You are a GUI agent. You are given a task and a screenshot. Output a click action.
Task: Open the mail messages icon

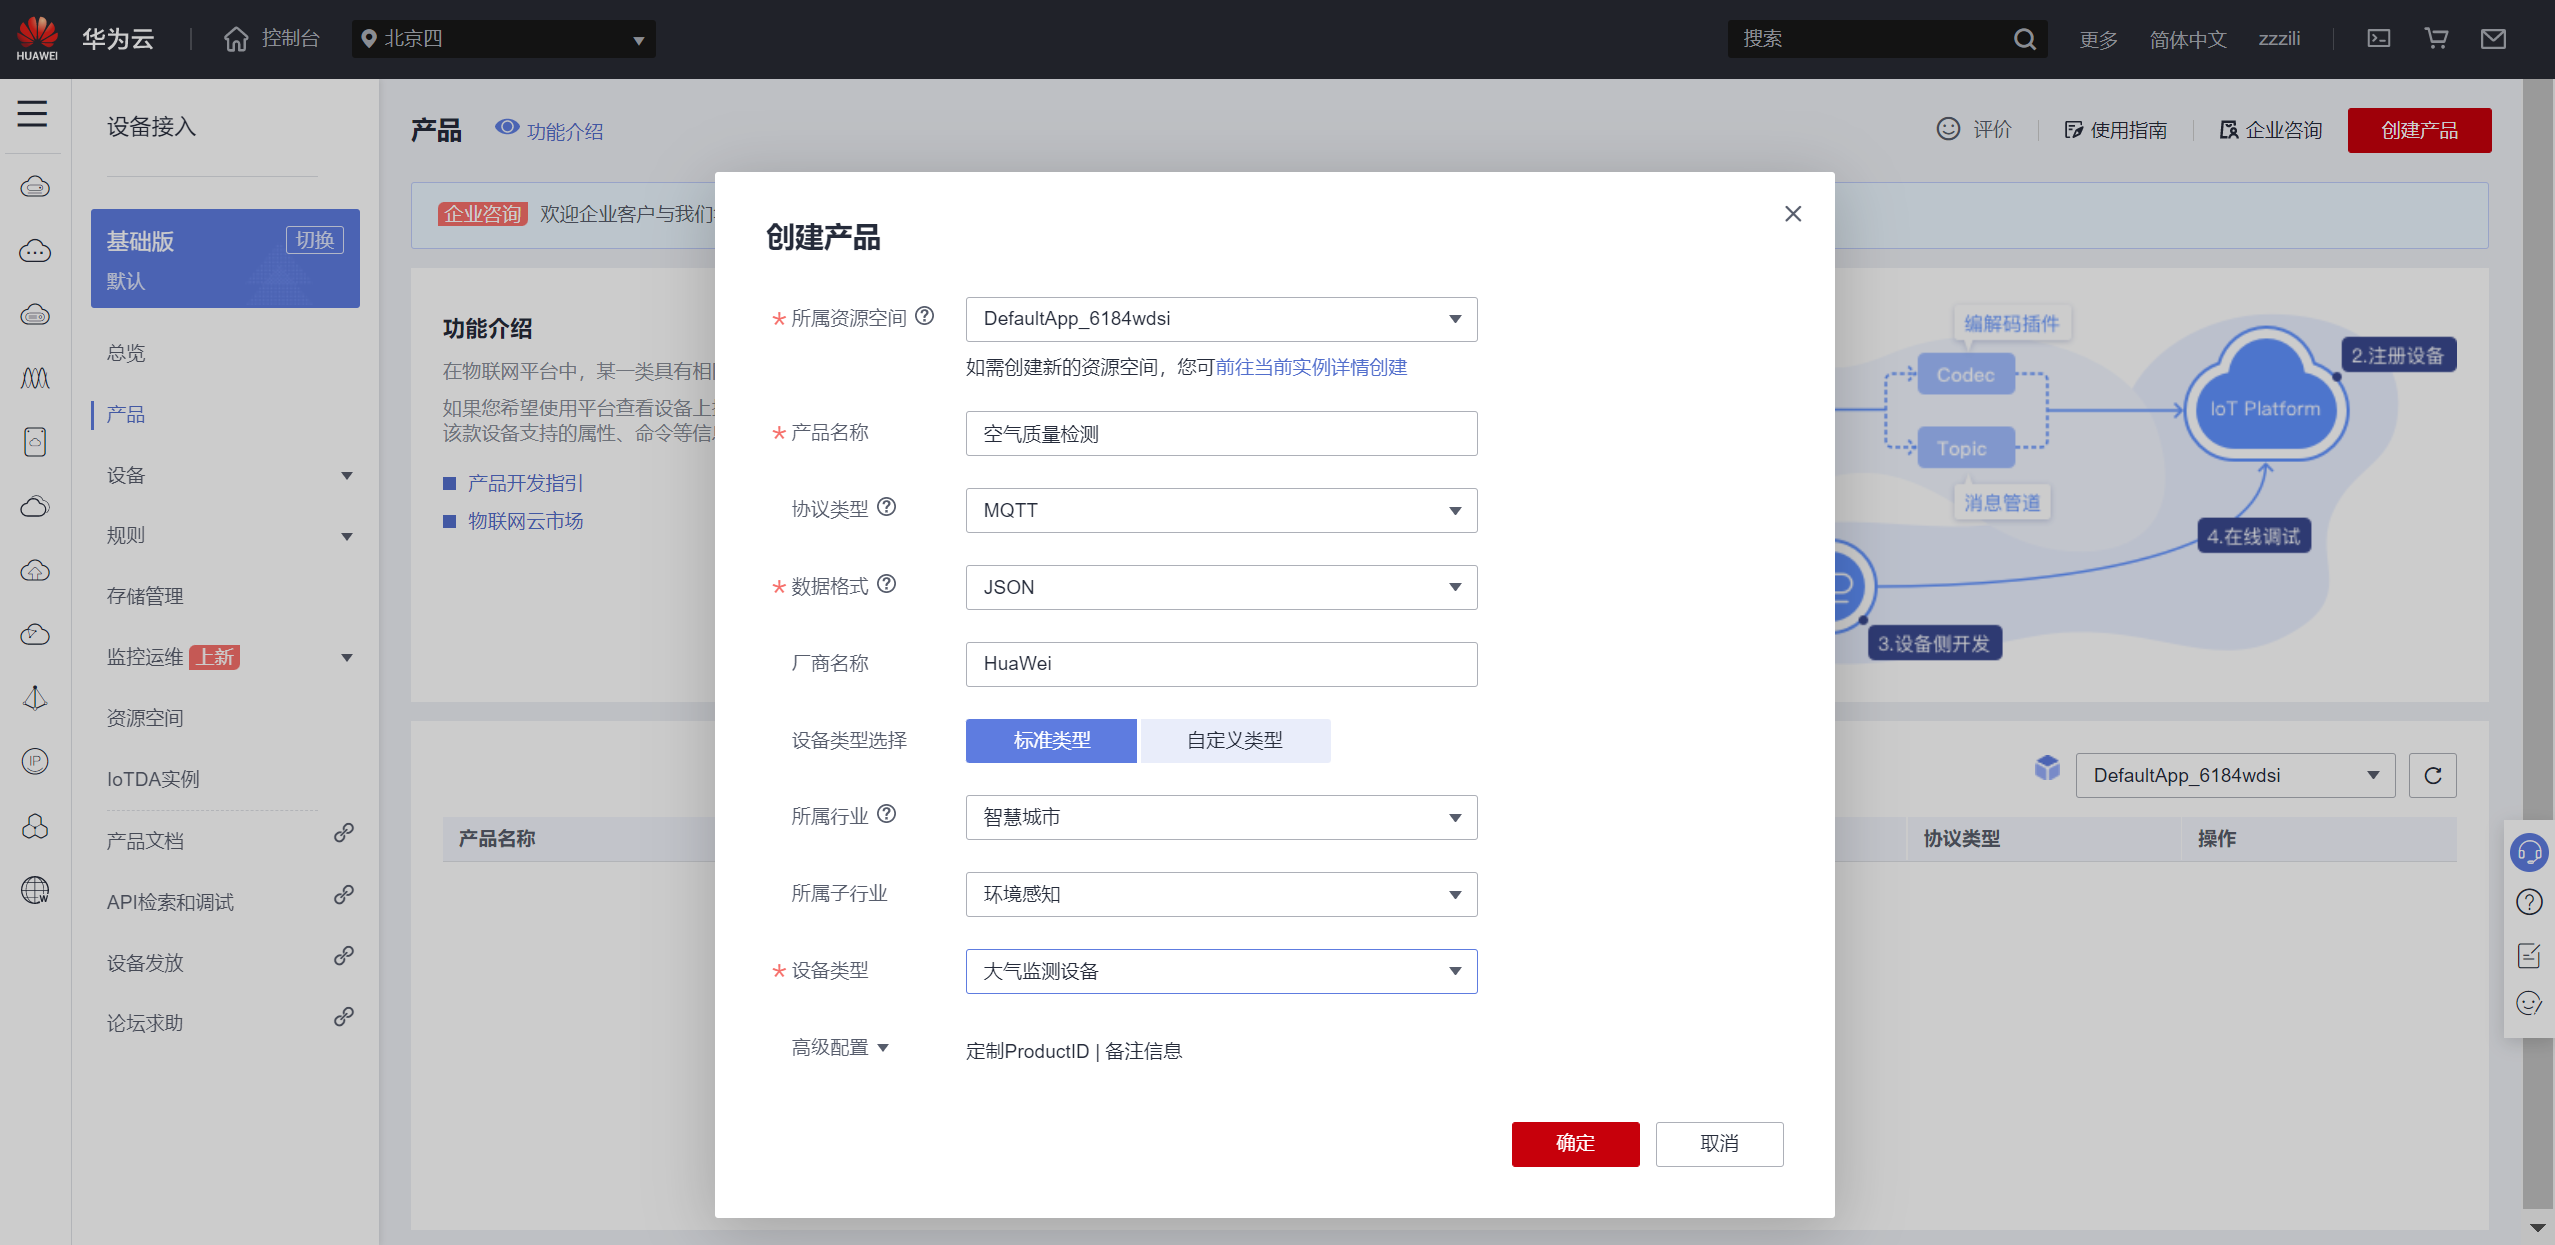click(x=2493, y=38)
